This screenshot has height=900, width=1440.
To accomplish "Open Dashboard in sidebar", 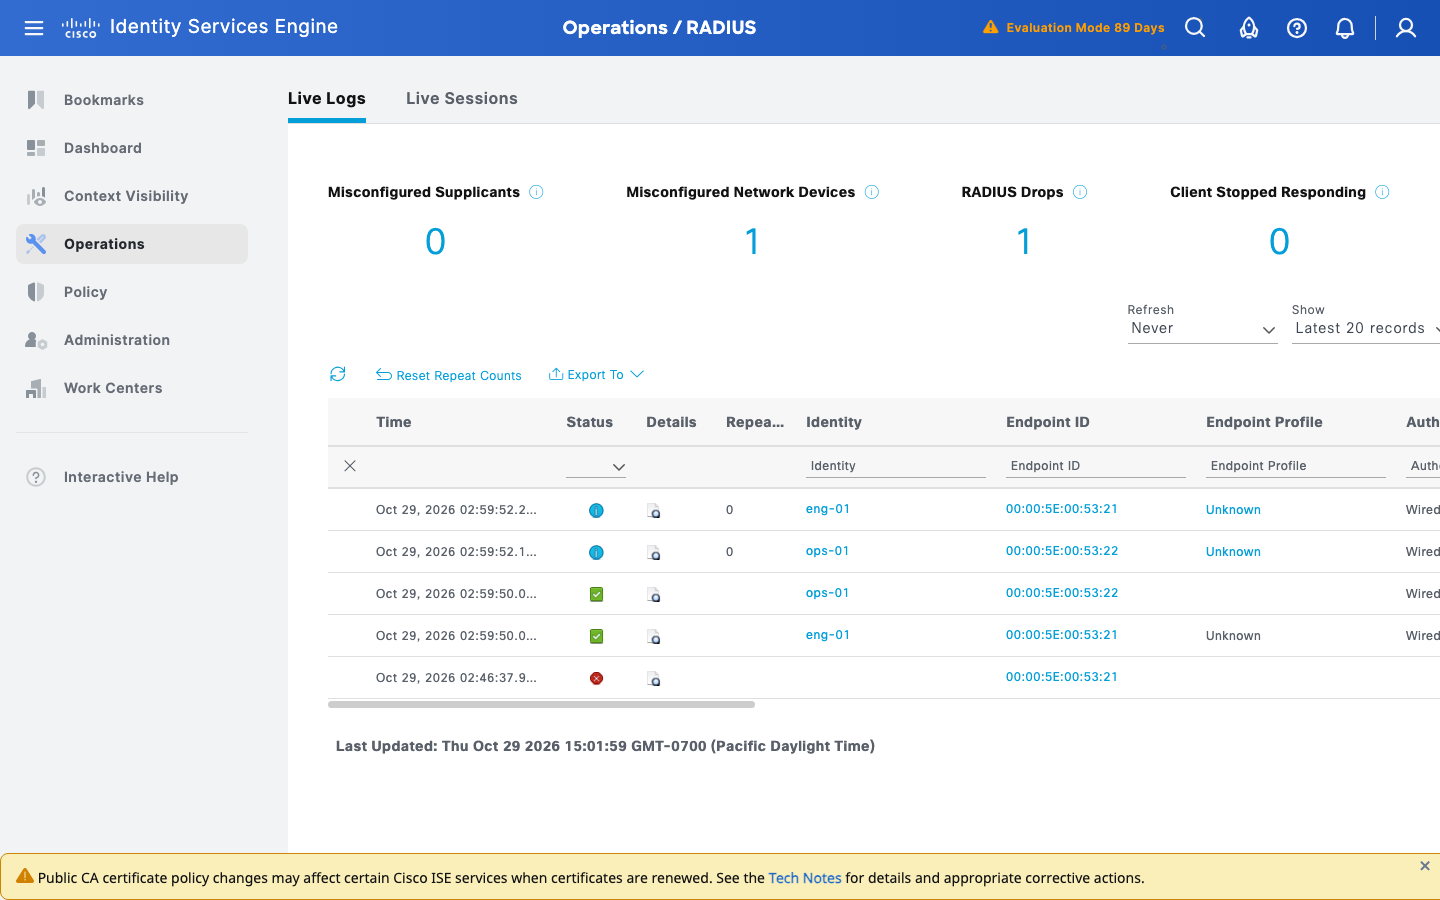I will [x=132, y=148].
